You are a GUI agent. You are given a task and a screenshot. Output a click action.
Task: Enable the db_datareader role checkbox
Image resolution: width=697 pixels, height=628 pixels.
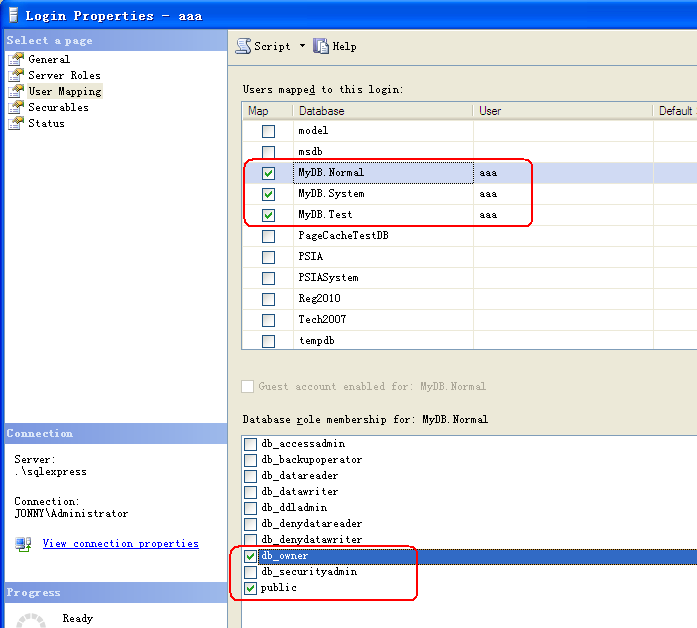(250, 476)
